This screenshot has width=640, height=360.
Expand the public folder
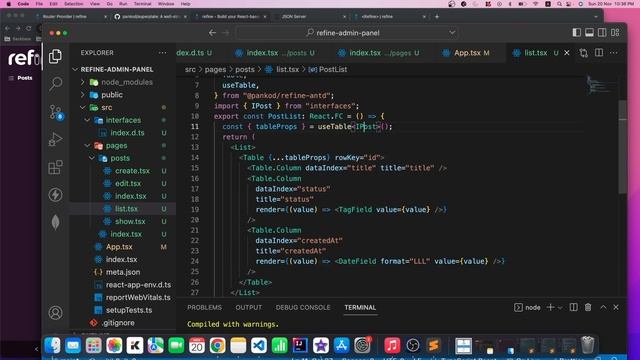(x=82, y=95)
